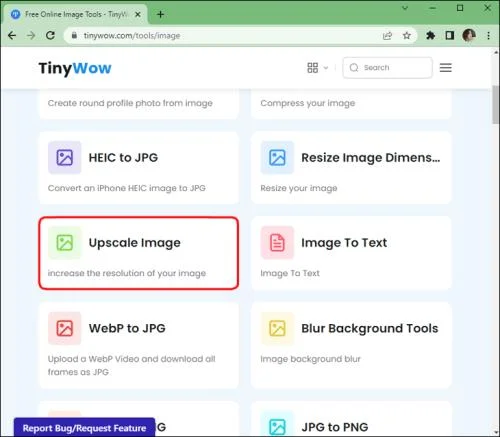The width and height of the screenshot is (500, 437).
Task: Select the Resize Image Dimensions blue icon
Action: (x=277, y=157)
